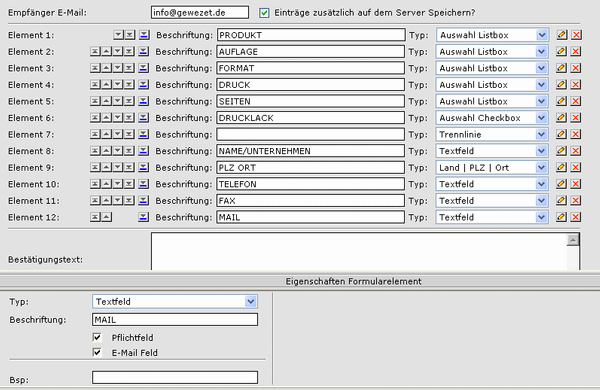Click the Bsp input field
The image size is (600, 390).
click(175, 377)
